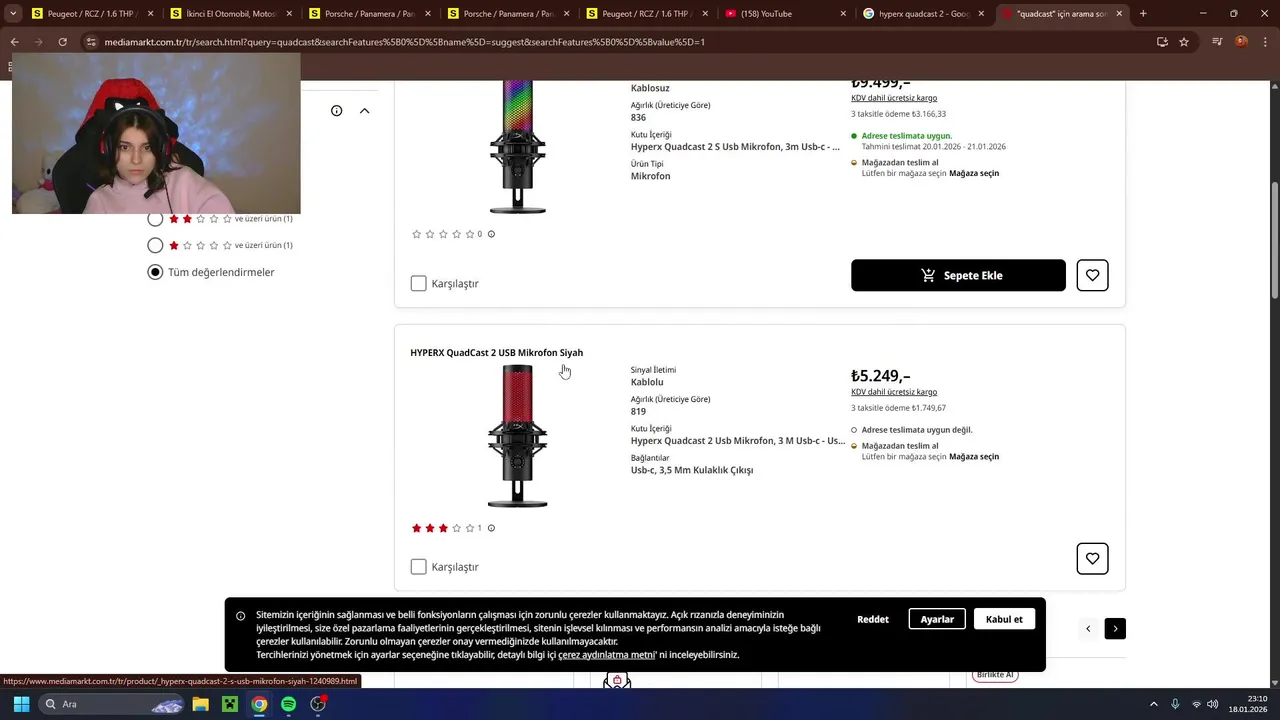
Task: Open volume control in system tray
Action: click(x=1213, y=704)
